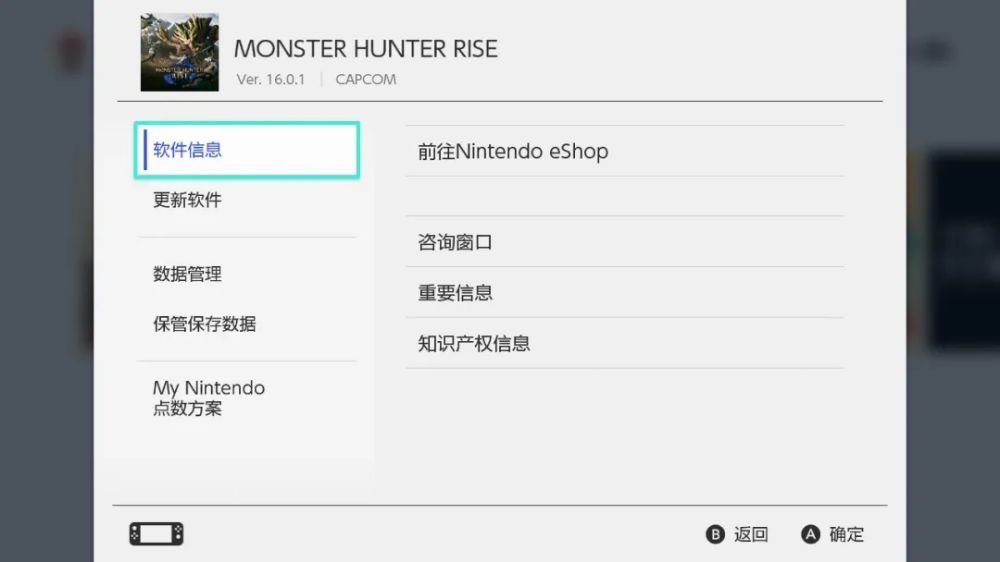View 知识产权信息 entry
This screenshot has width=1000, height=562.
(474, 344)
